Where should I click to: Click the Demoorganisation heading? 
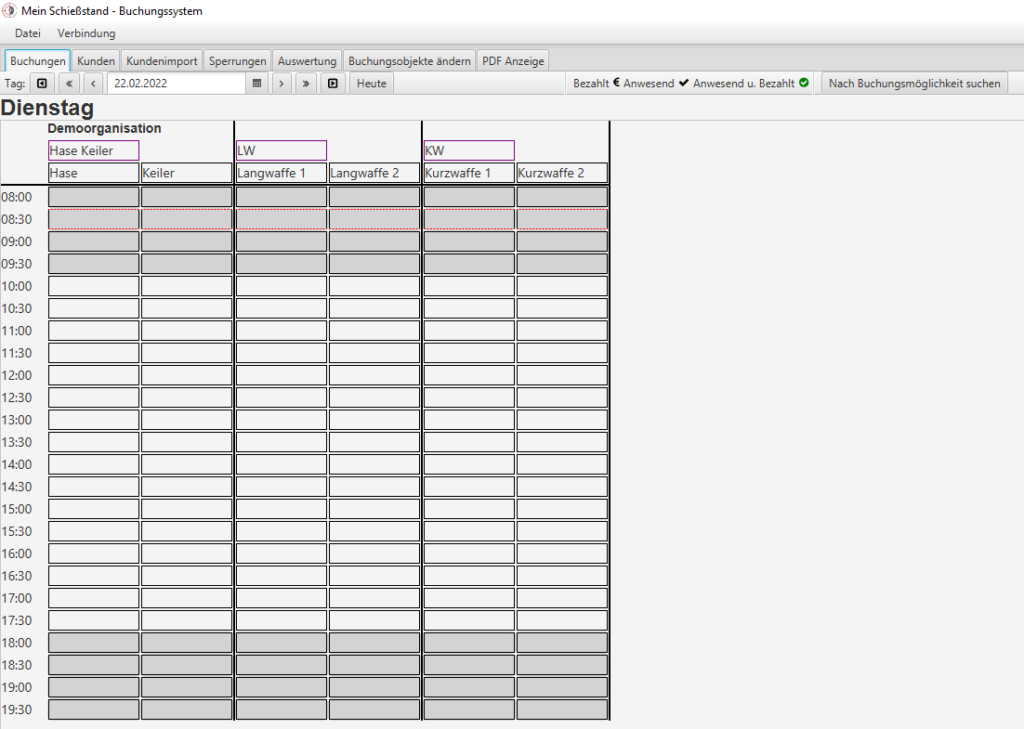[x=104, y=129]
